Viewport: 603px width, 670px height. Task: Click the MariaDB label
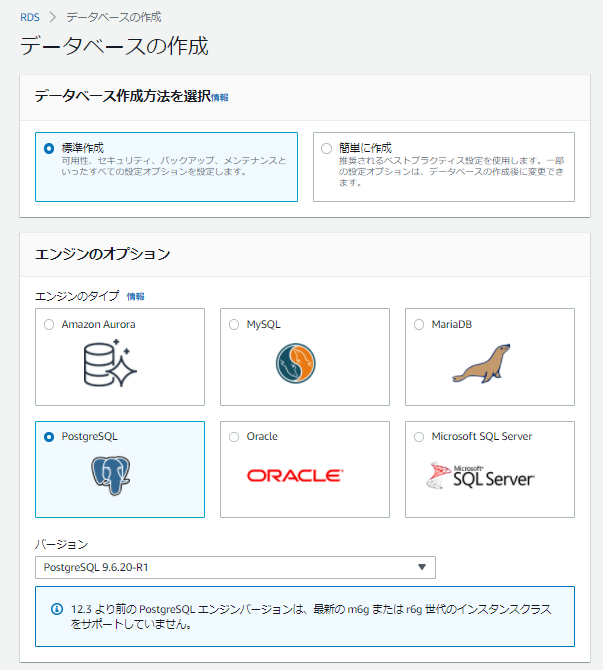452,324
